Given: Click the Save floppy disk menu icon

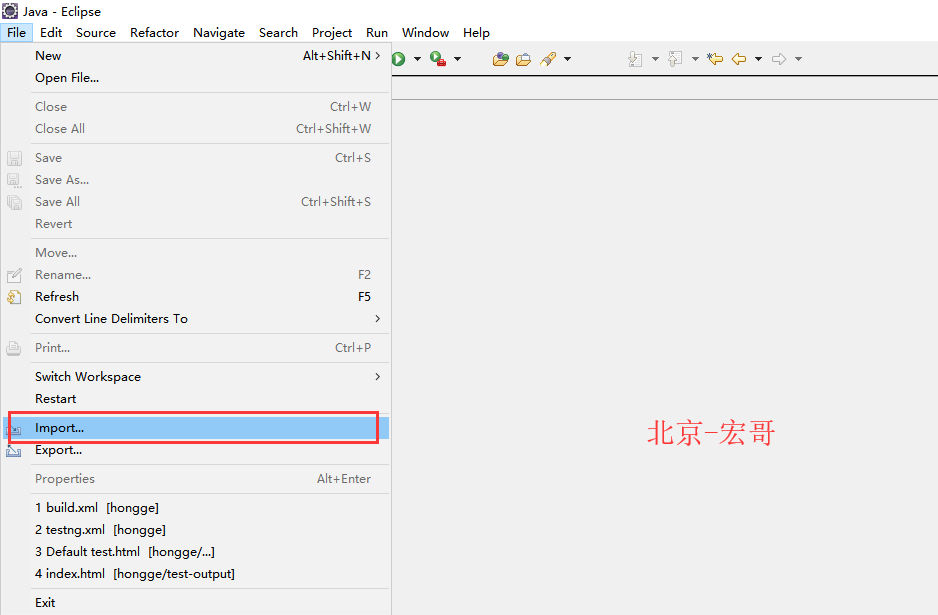Looking at the screenshot, I should 14,158.
